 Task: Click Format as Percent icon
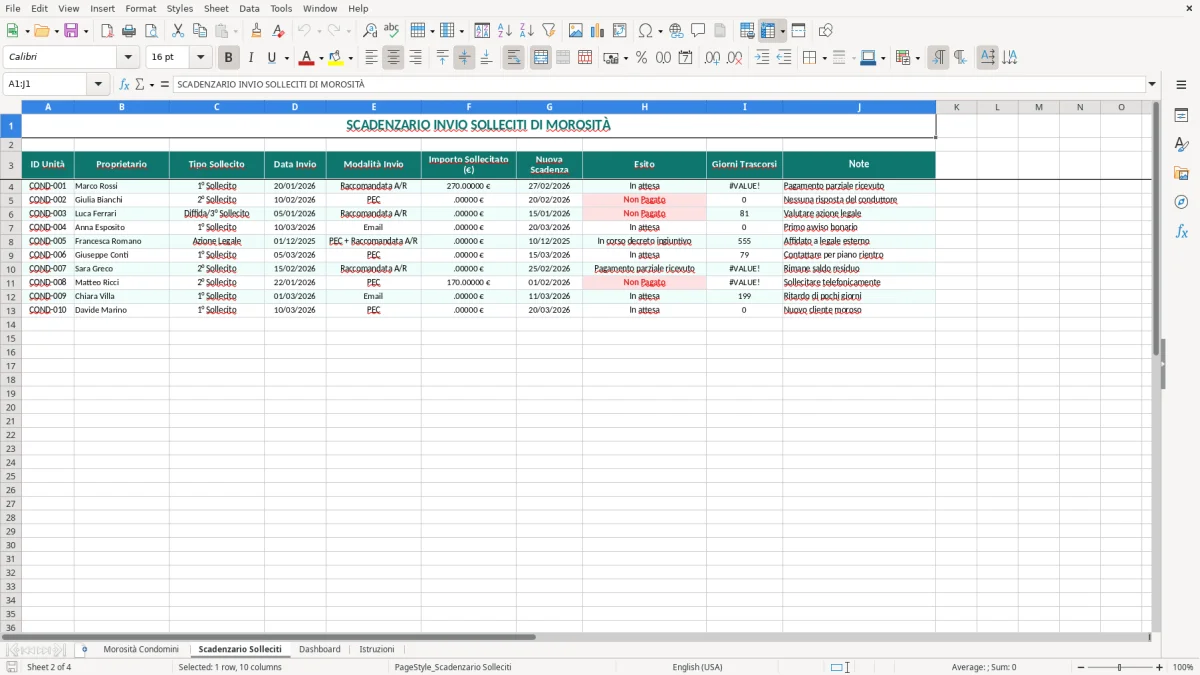click(641, 58)
